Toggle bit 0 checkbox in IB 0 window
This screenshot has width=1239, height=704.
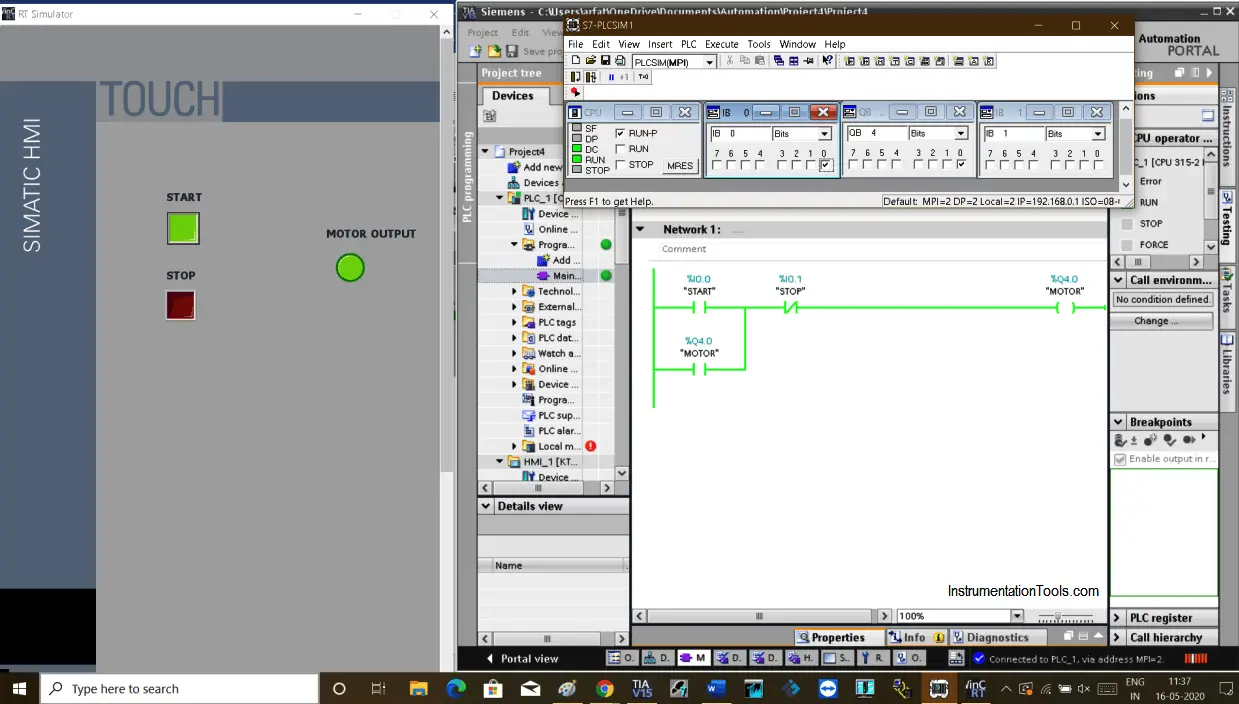tap(825, 165)
